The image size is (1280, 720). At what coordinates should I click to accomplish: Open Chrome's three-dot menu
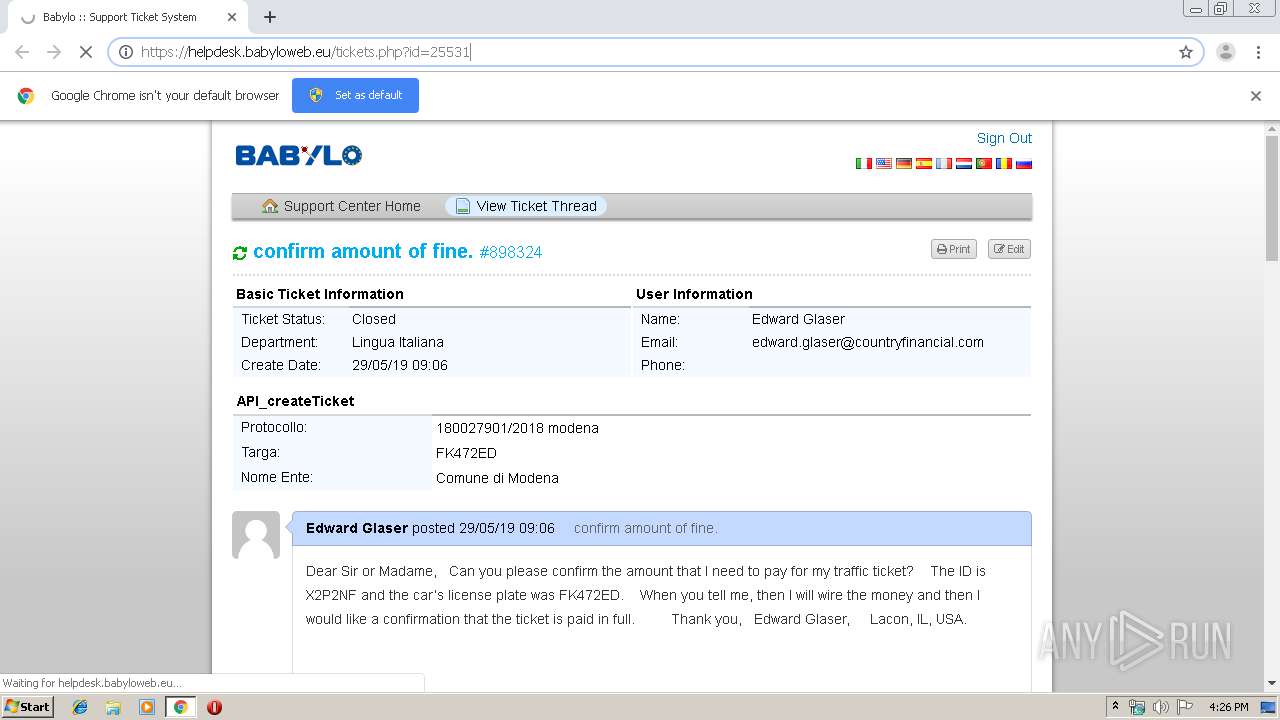click(x=1258, y=52)
